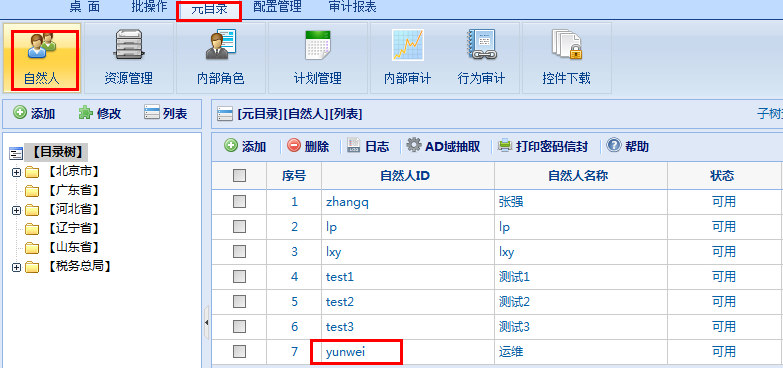This screenshot has width=783, height=368.
Task: Click the red 删除 button
Action: [308, 146]
